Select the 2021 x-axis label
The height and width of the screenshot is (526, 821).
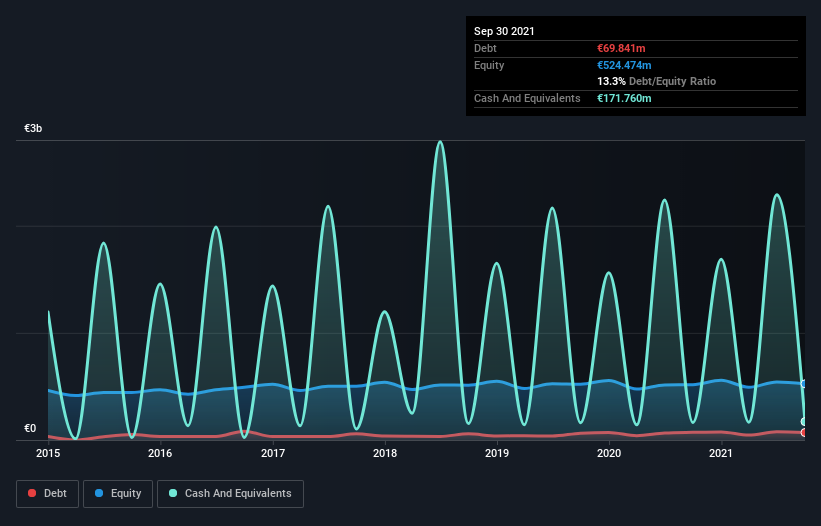(x=721, y=453)
